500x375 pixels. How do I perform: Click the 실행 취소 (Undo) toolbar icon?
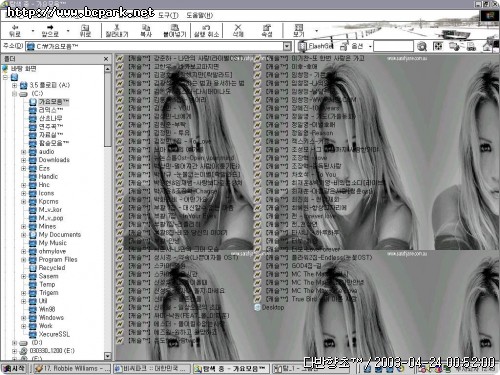click(x=206, y=30)
